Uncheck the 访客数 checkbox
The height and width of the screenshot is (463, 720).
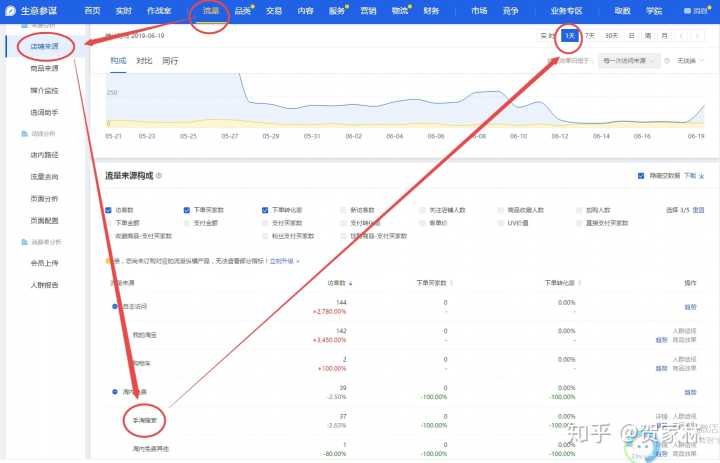(108, 210)
